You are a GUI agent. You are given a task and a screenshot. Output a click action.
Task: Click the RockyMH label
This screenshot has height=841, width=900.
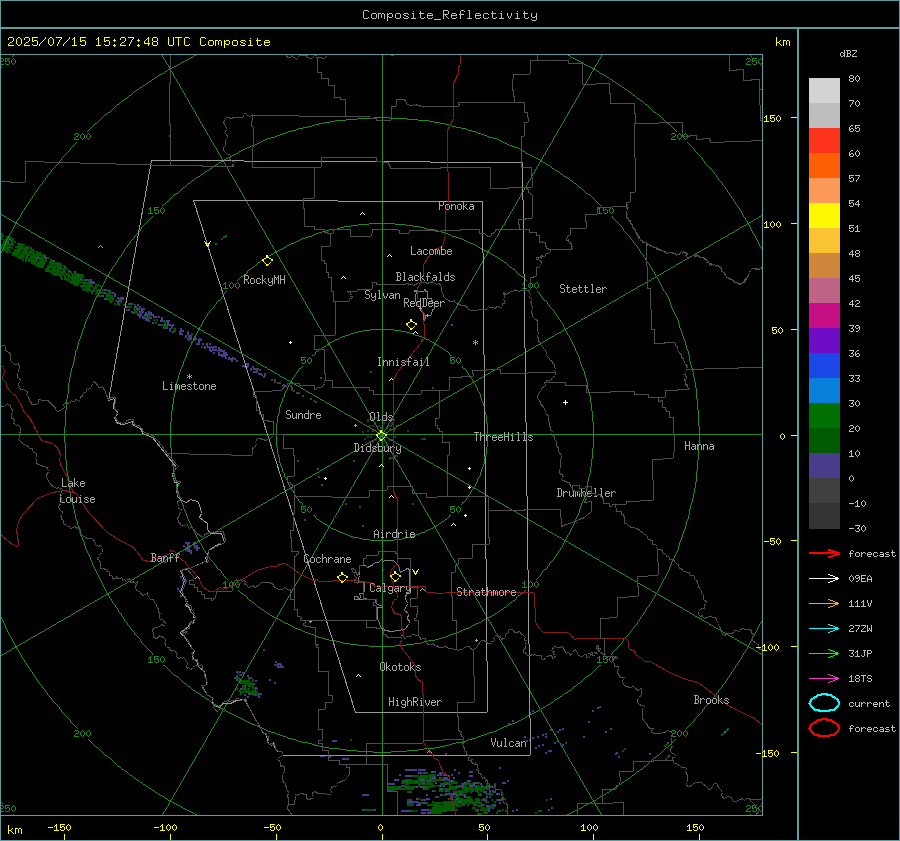pyautogui.click(x=264, y=280)
